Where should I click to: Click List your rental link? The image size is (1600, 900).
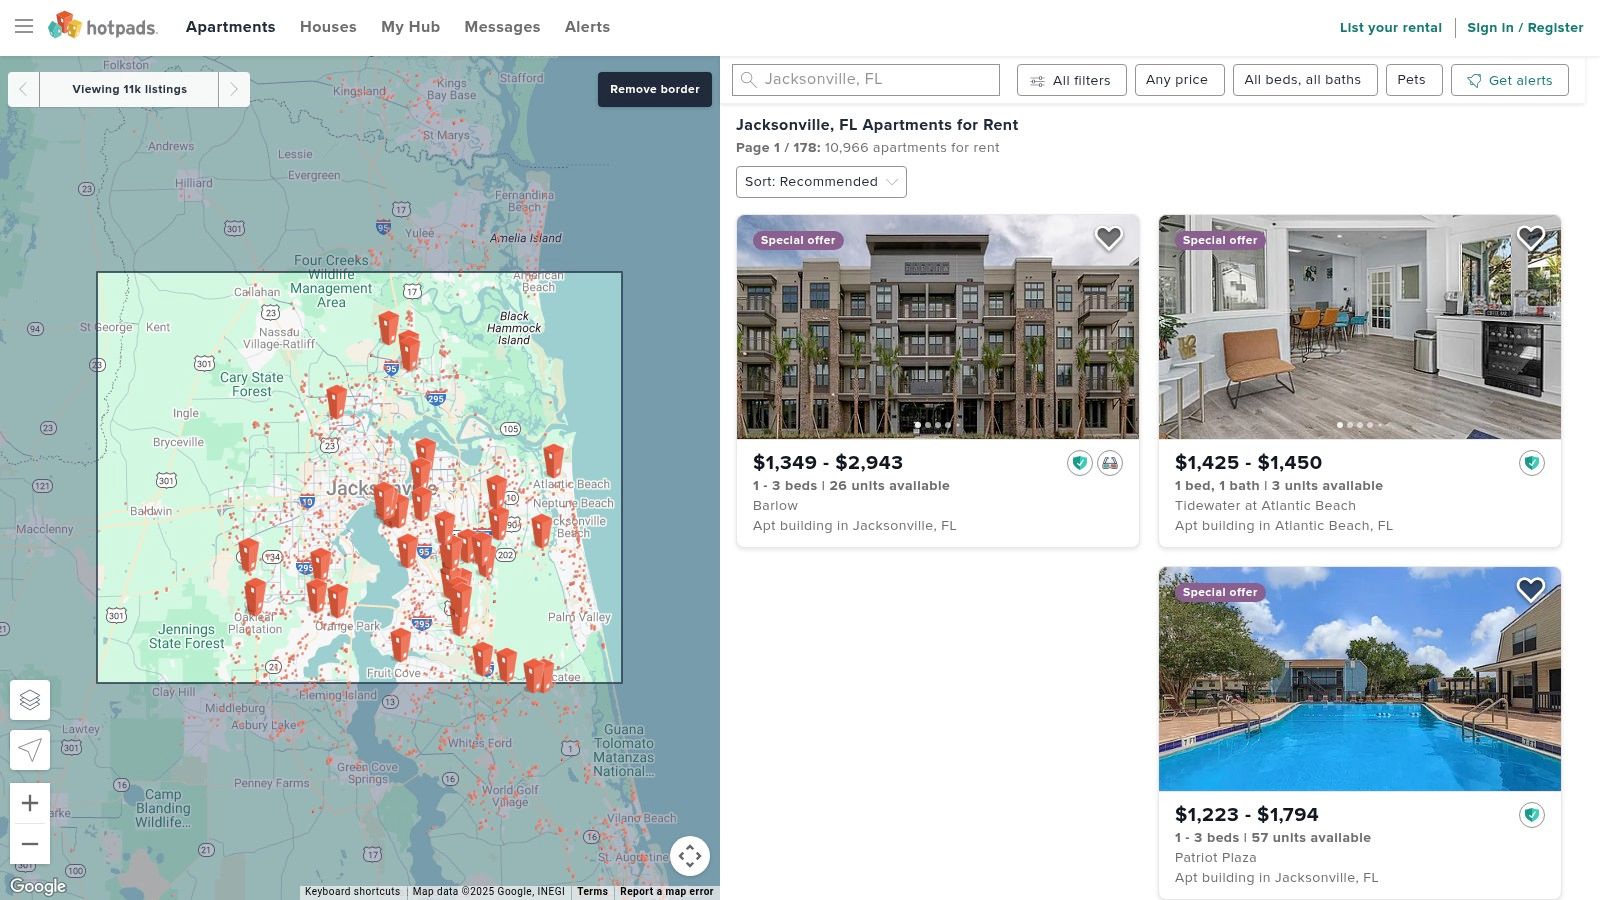pyautogui.click(x=1390, y=28)
